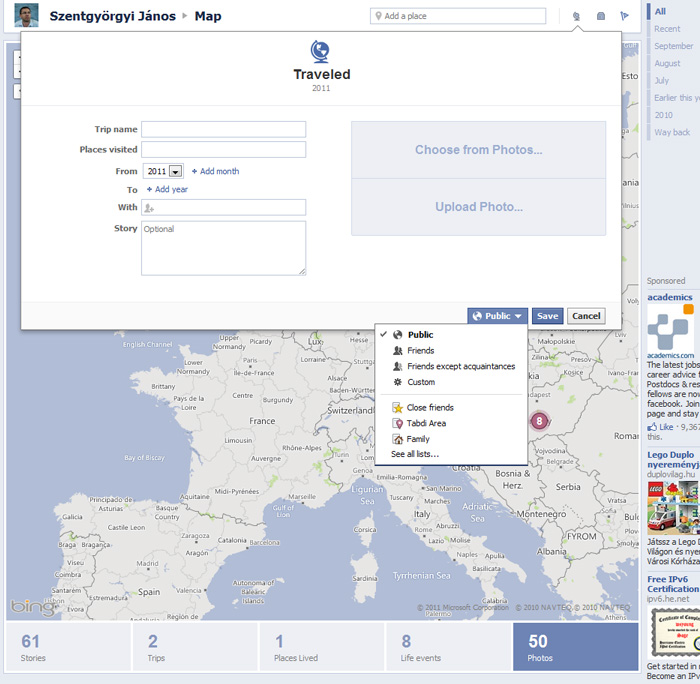Image resolution: width=700 pixels, height=684 pixels.
Task: Select Way back in timeline sidebar
Action: [x=671, y=132]
